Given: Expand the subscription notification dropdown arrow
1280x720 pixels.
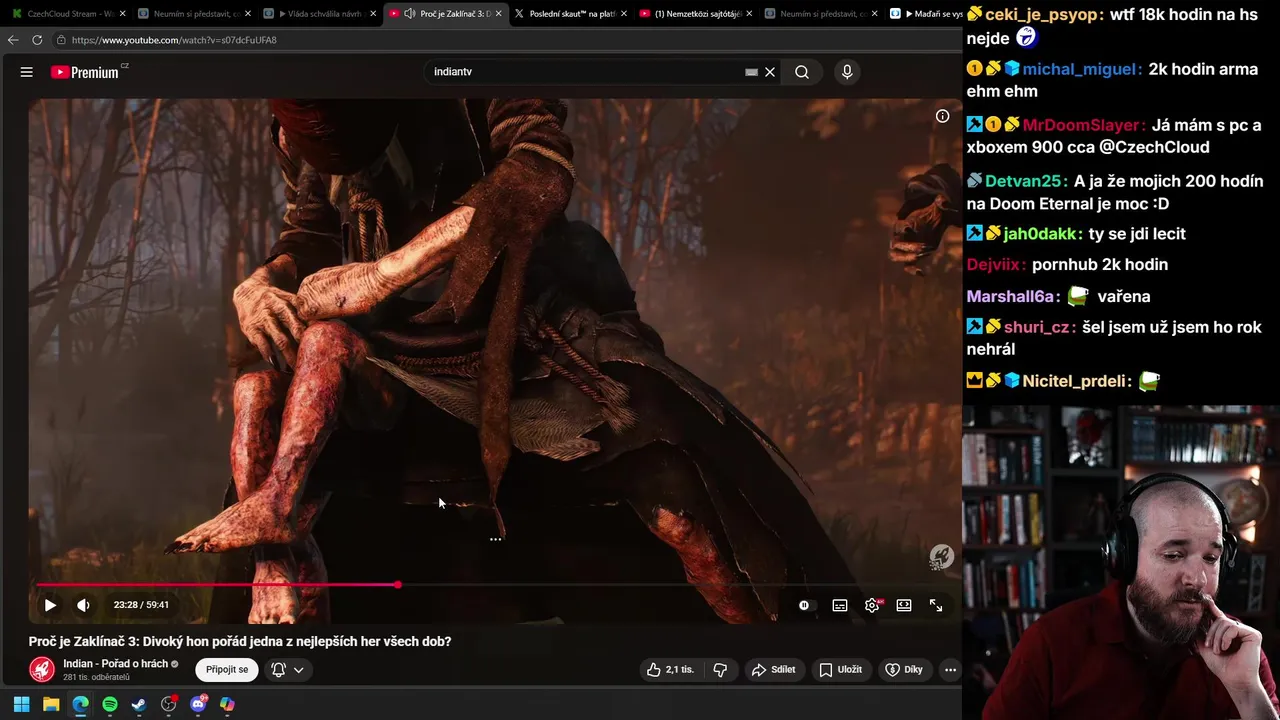Looking at the screenshot, I should (298, 670).
